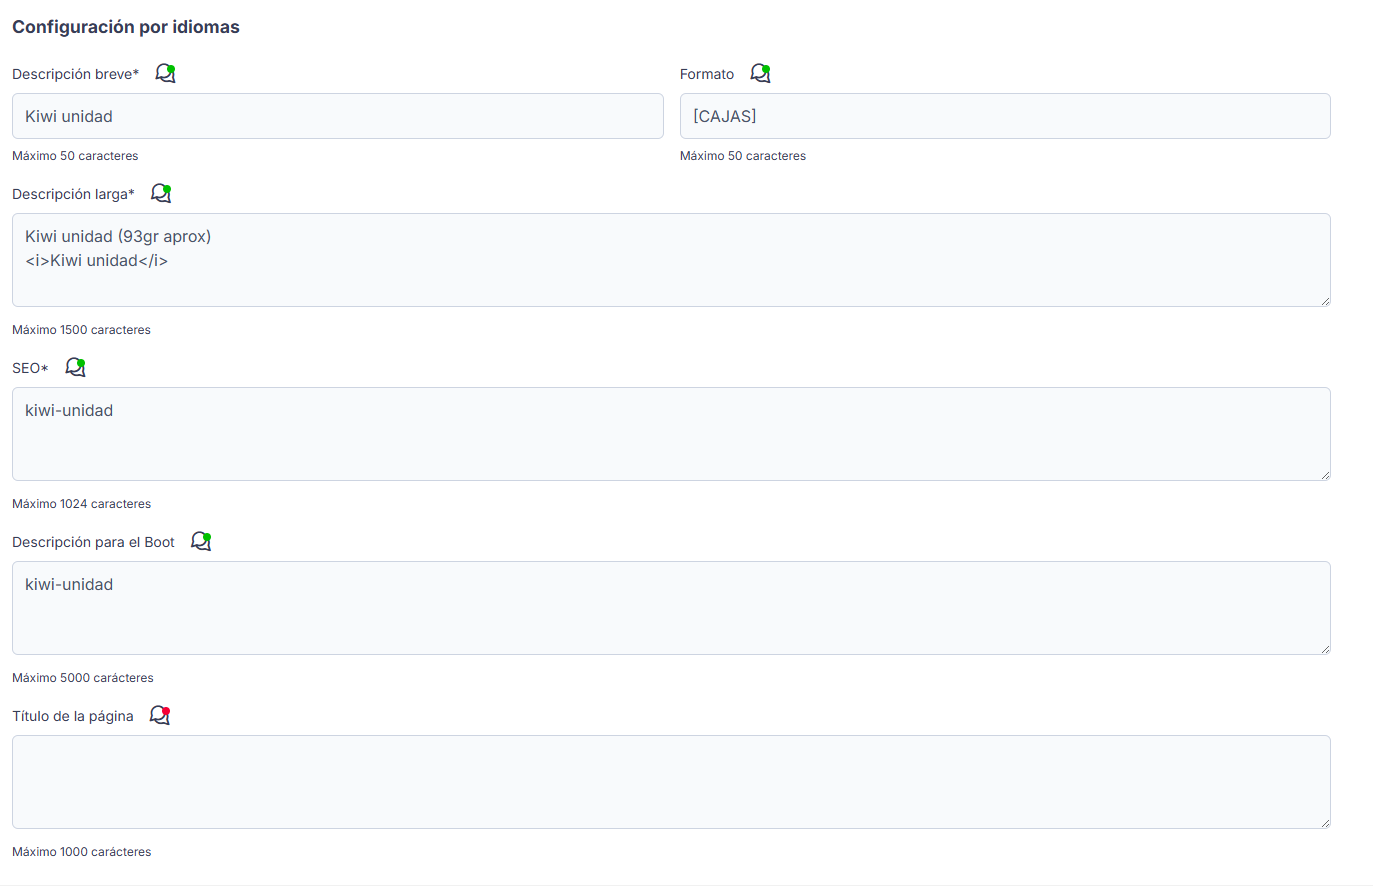
Task: Edit the Descripción larga text area
Action: click(x=671, y=260)
